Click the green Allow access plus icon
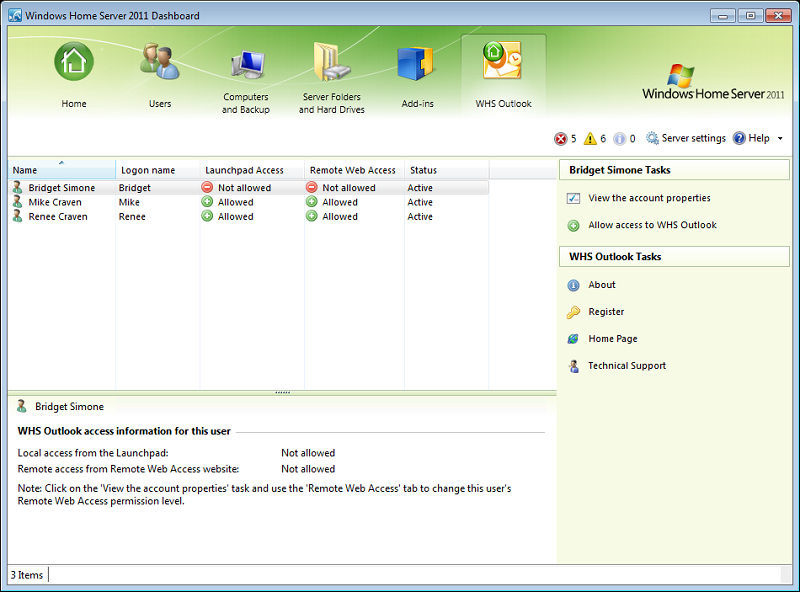The height and width of the screenshot is (592, 800). coord(573,226)
